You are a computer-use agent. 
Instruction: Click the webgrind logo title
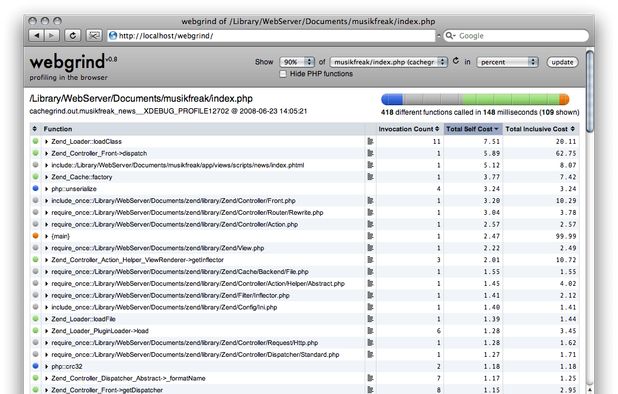pos(67,62)
